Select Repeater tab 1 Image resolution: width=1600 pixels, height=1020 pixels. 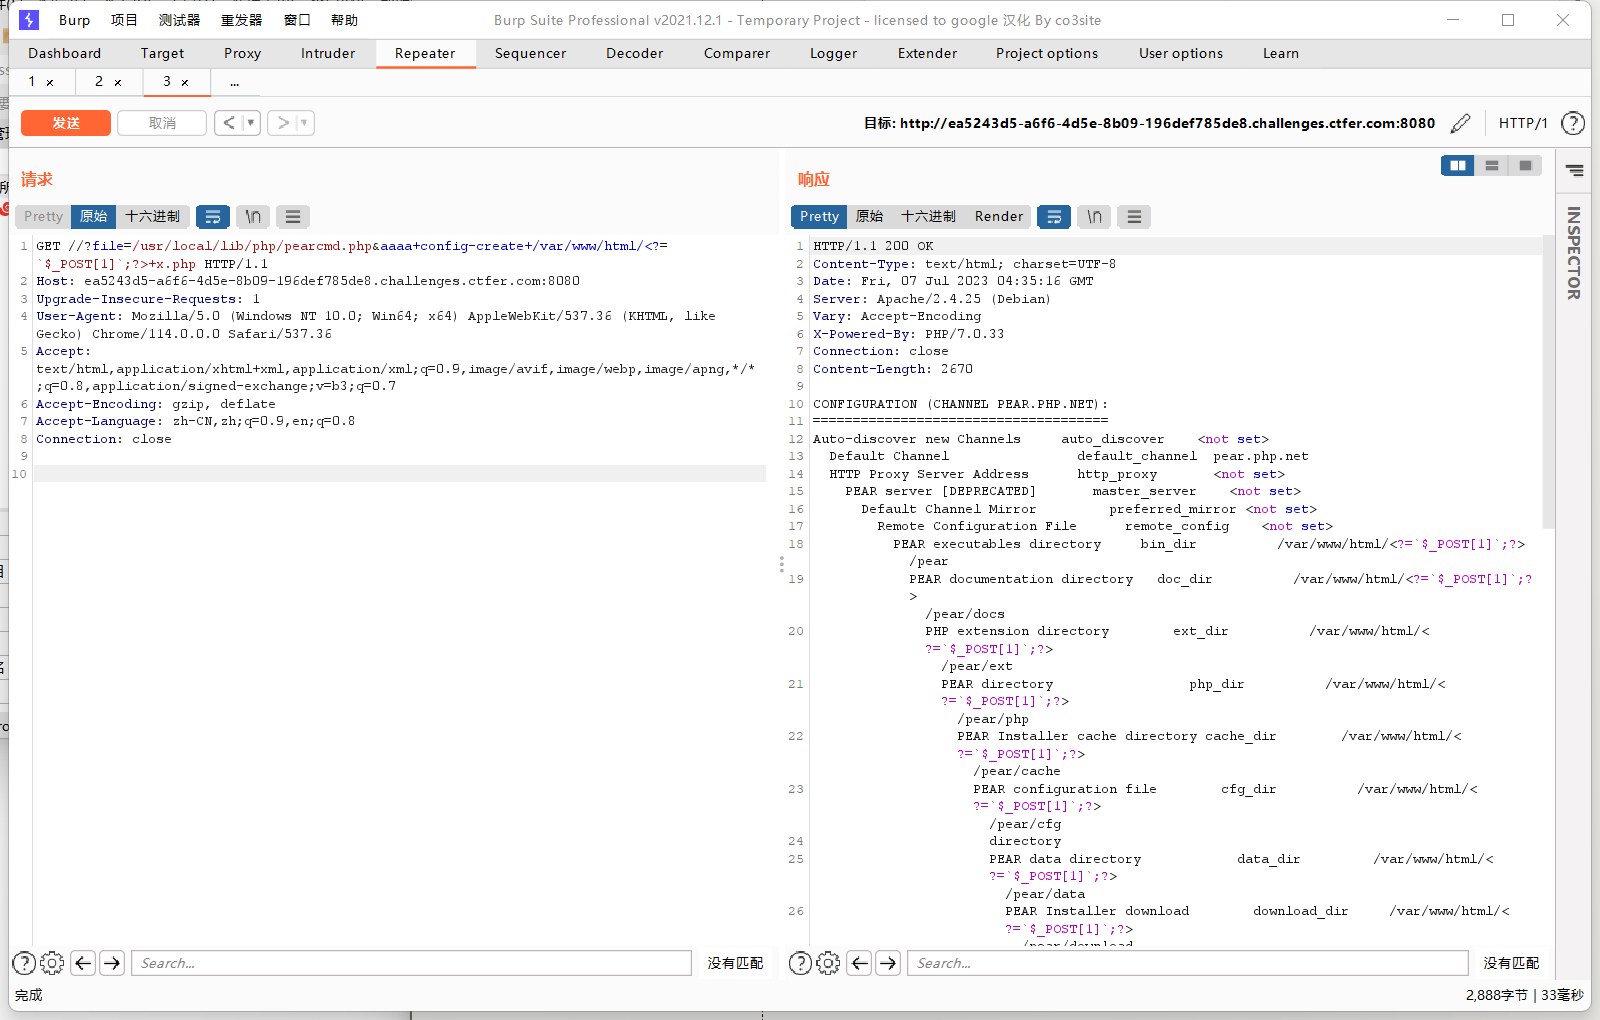pos(32,82)
